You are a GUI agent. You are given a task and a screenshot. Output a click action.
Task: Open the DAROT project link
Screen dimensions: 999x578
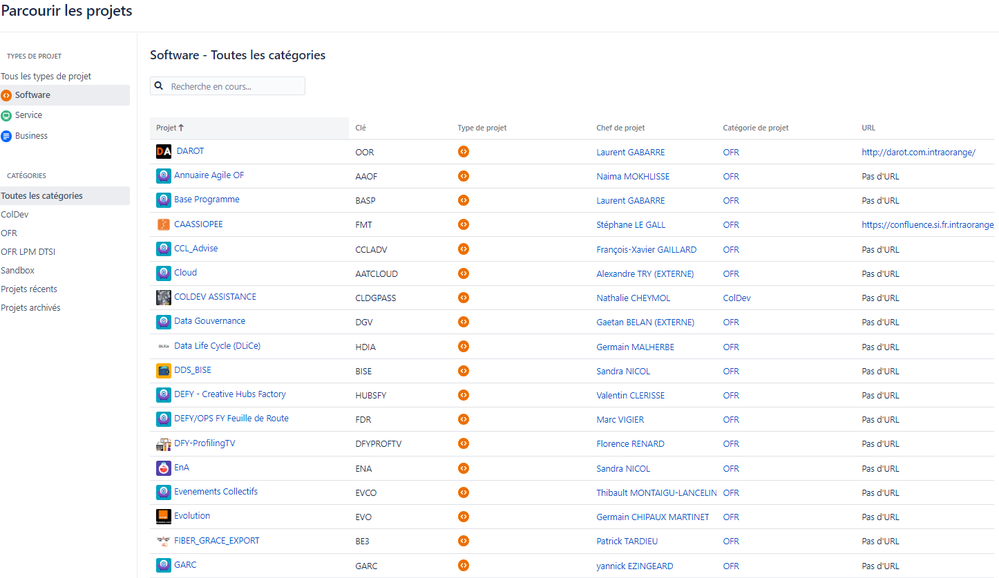pos(190,151)
